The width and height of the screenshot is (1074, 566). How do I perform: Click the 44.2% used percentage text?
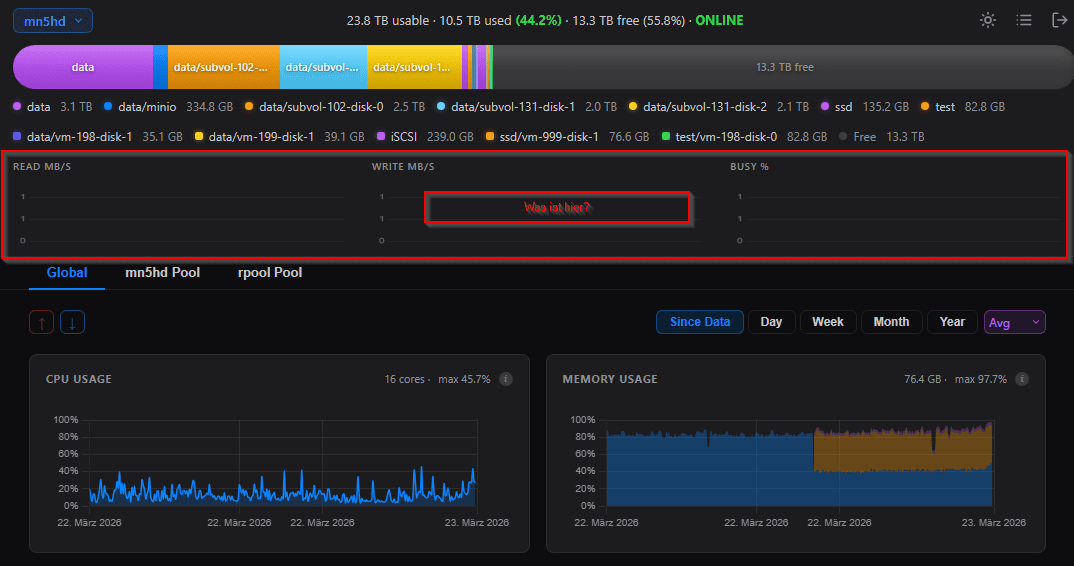538,21
